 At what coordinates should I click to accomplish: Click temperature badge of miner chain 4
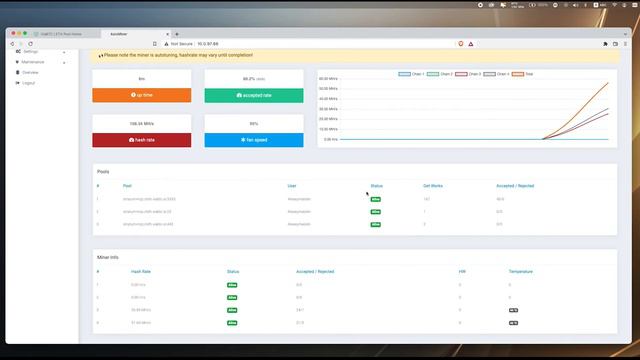(x=513, y=323)
